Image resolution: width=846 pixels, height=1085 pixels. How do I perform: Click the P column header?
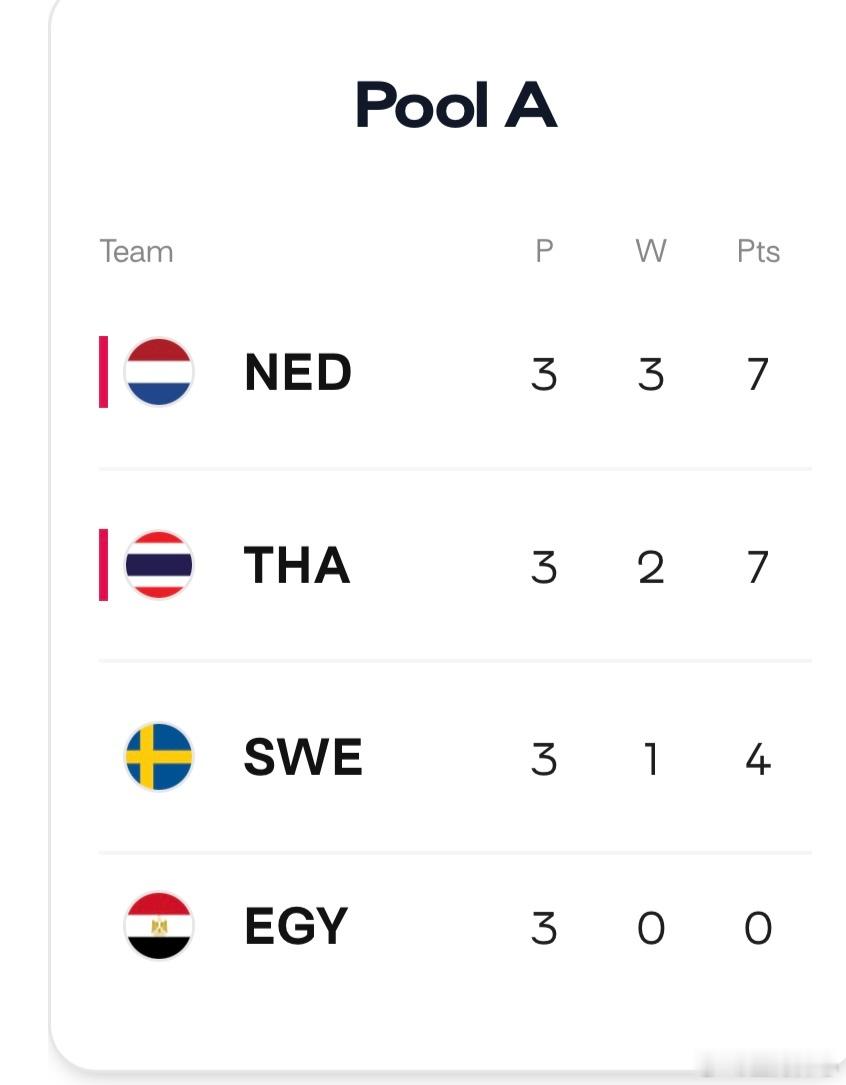544,250
